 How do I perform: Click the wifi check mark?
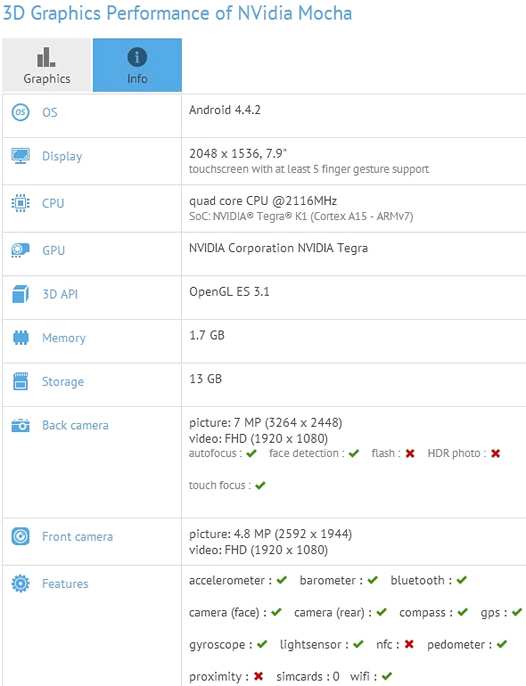point(387,676)
